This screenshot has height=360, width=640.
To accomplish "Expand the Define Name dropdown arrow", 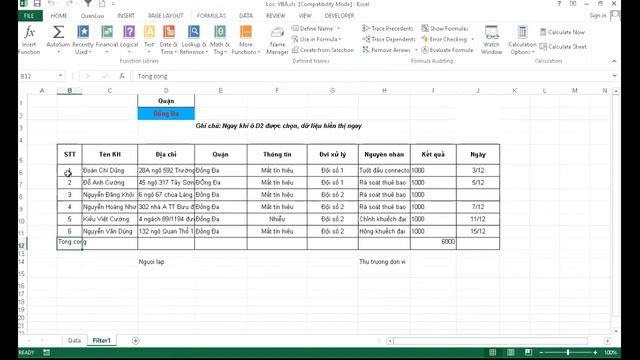I will pos(338,29).
